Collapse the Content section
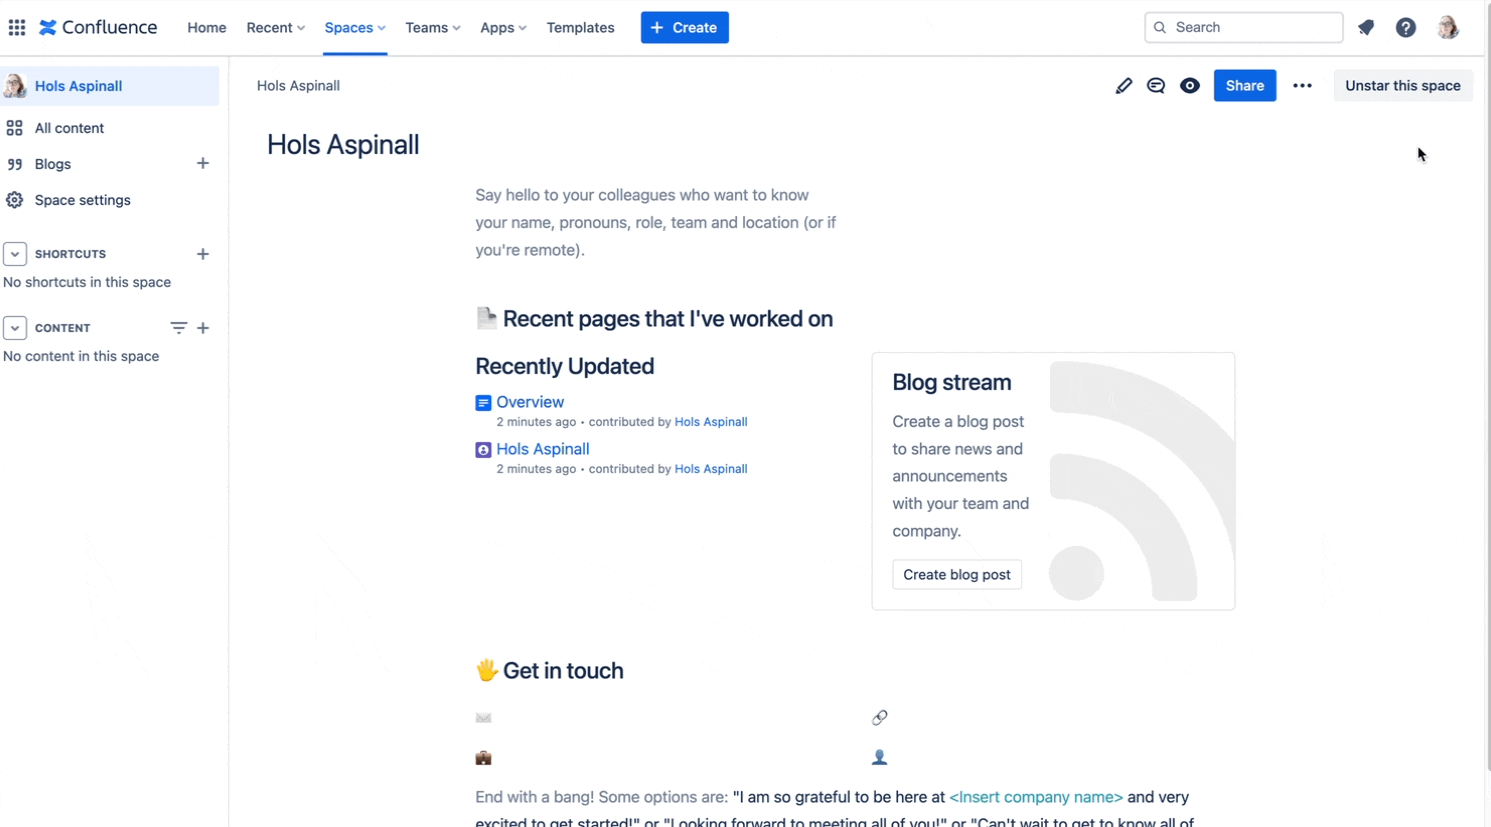1491x827 pixels. 14,328
